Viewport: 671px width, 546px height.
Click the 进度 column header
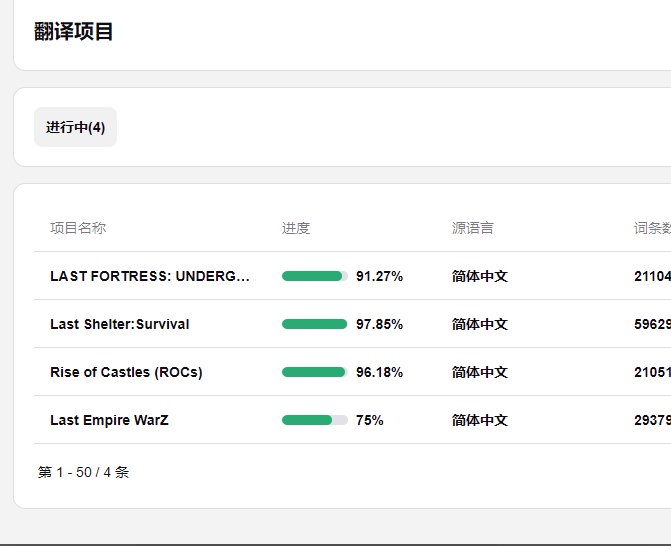coord(296,228)
